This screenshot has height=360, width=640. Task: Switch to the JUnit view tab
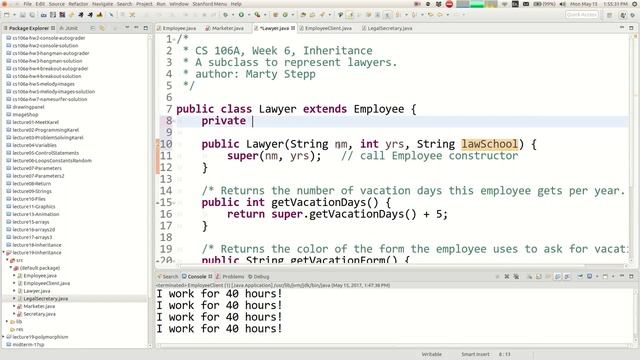pos(69,28)
